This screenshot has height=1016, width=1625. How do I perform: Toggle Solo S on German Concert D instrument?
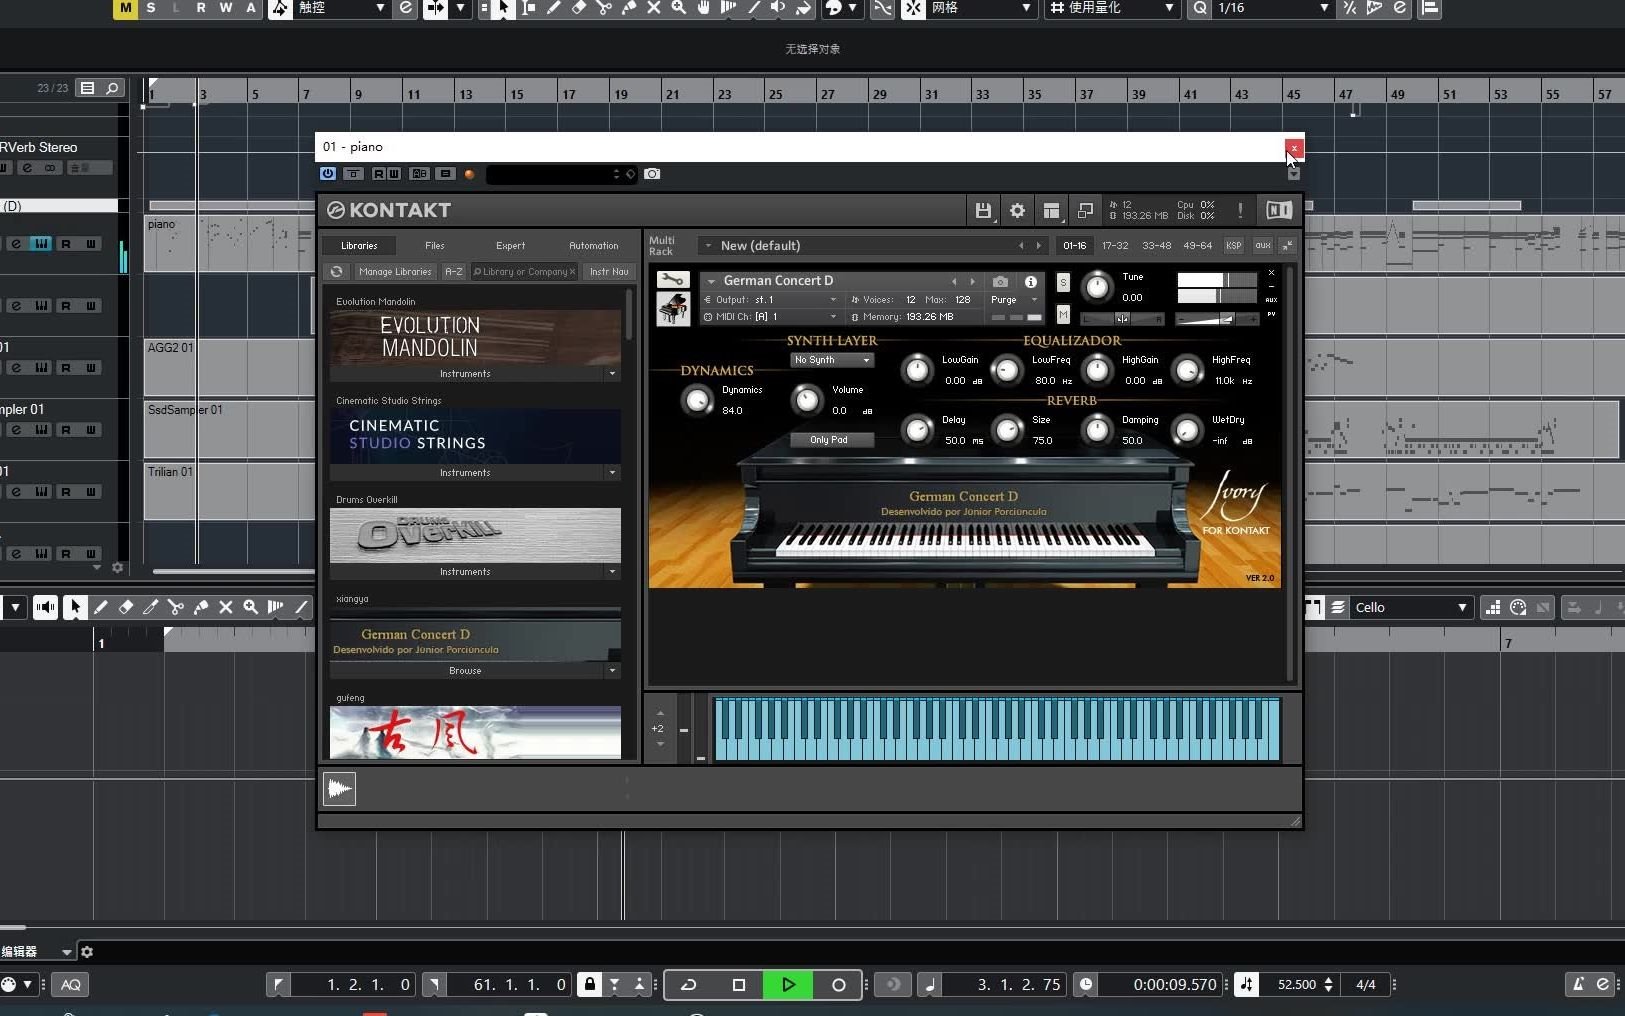pyautogui.click(x=1063, y=284)
